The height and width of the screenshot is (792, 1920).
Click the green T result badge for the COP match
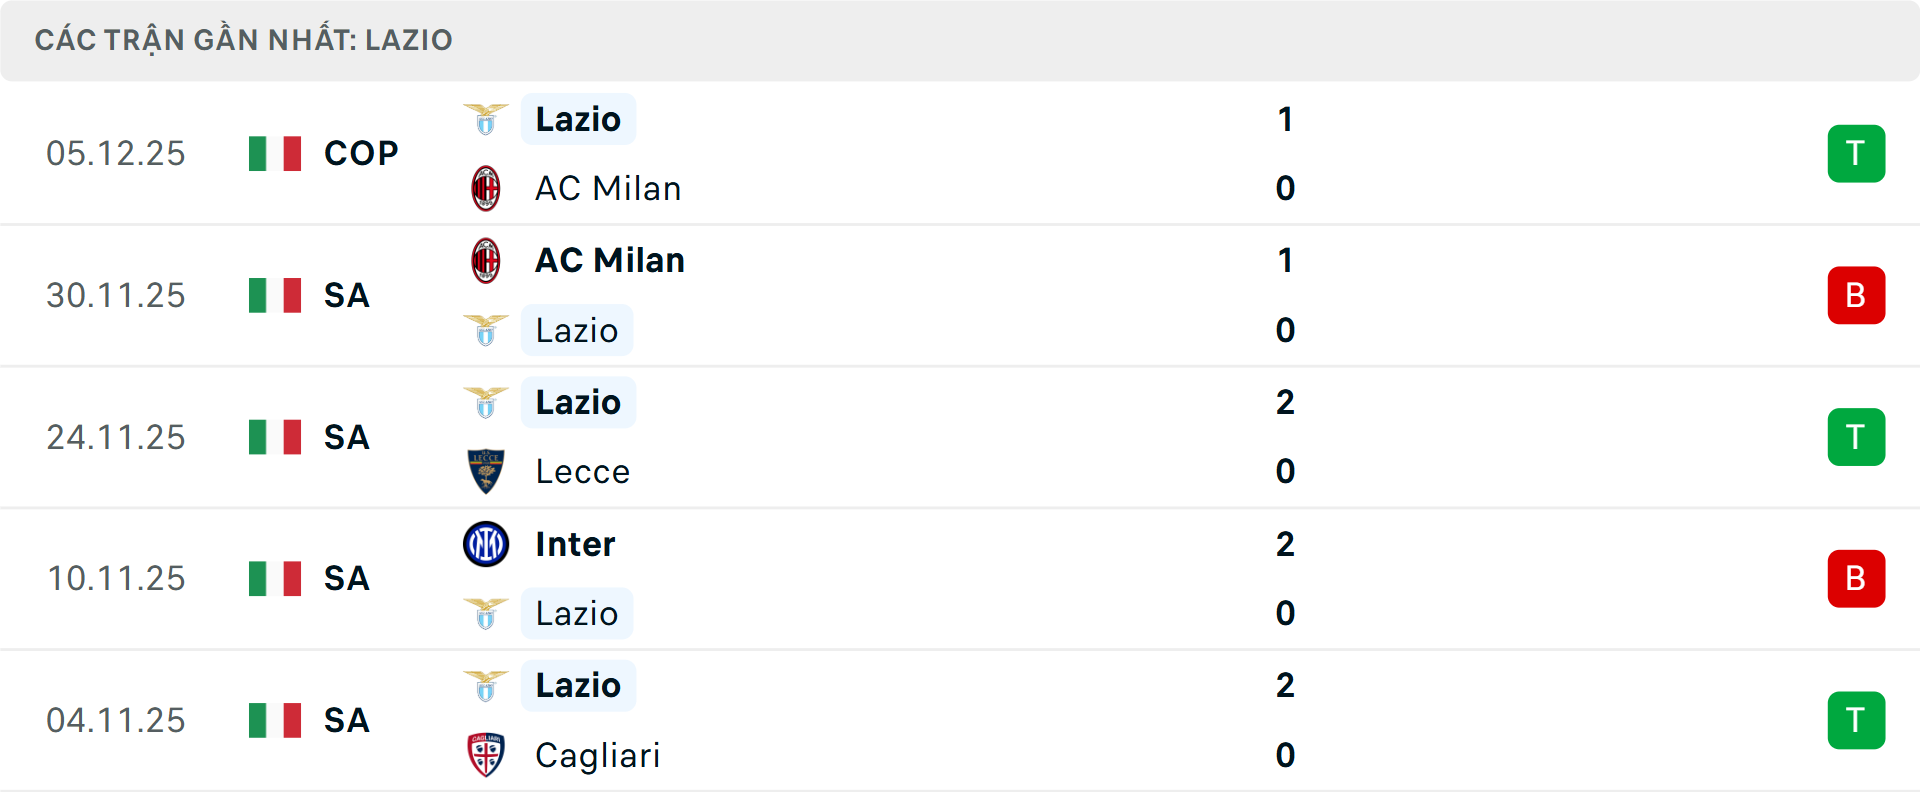click(x=1857, y=153)
